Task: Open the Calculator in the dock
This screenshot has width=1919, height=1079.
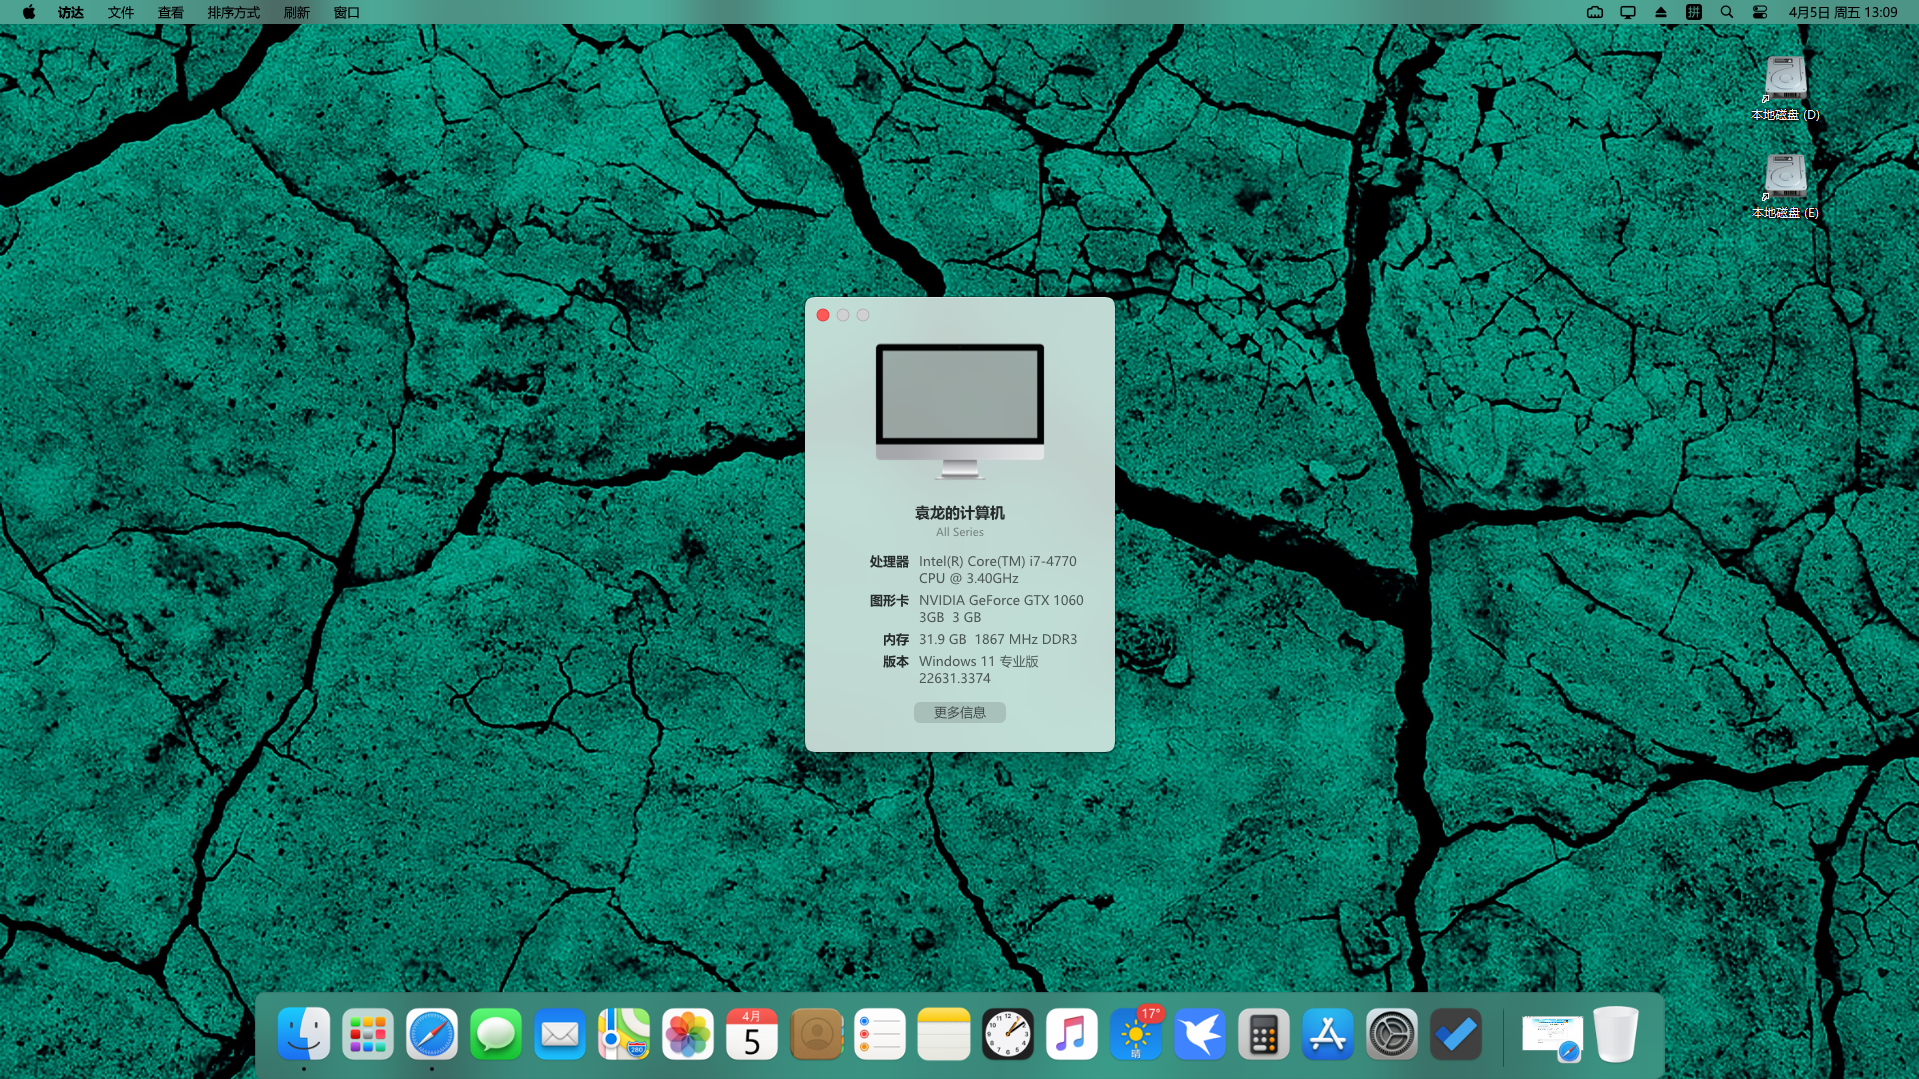Action: (1263, 1034)
